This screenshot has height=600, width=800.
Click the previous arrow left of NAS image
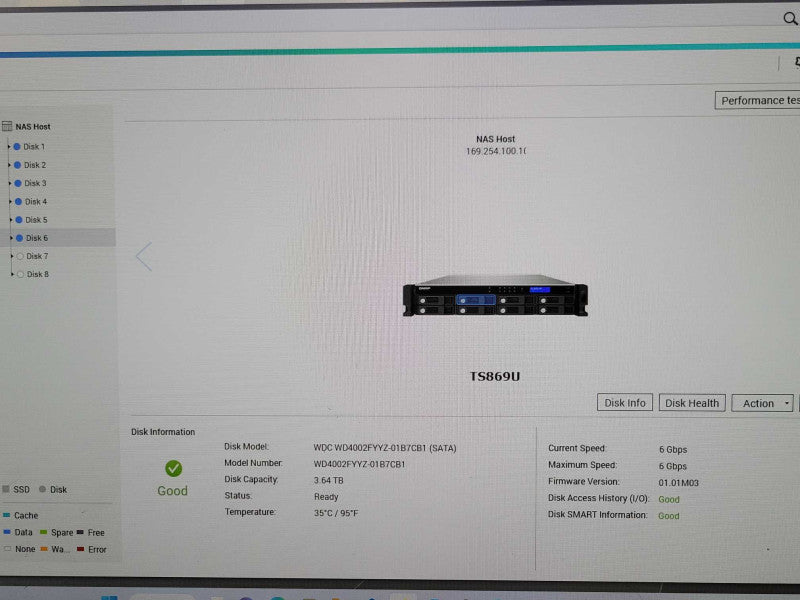pyautogui.click(x=144, y=257)
